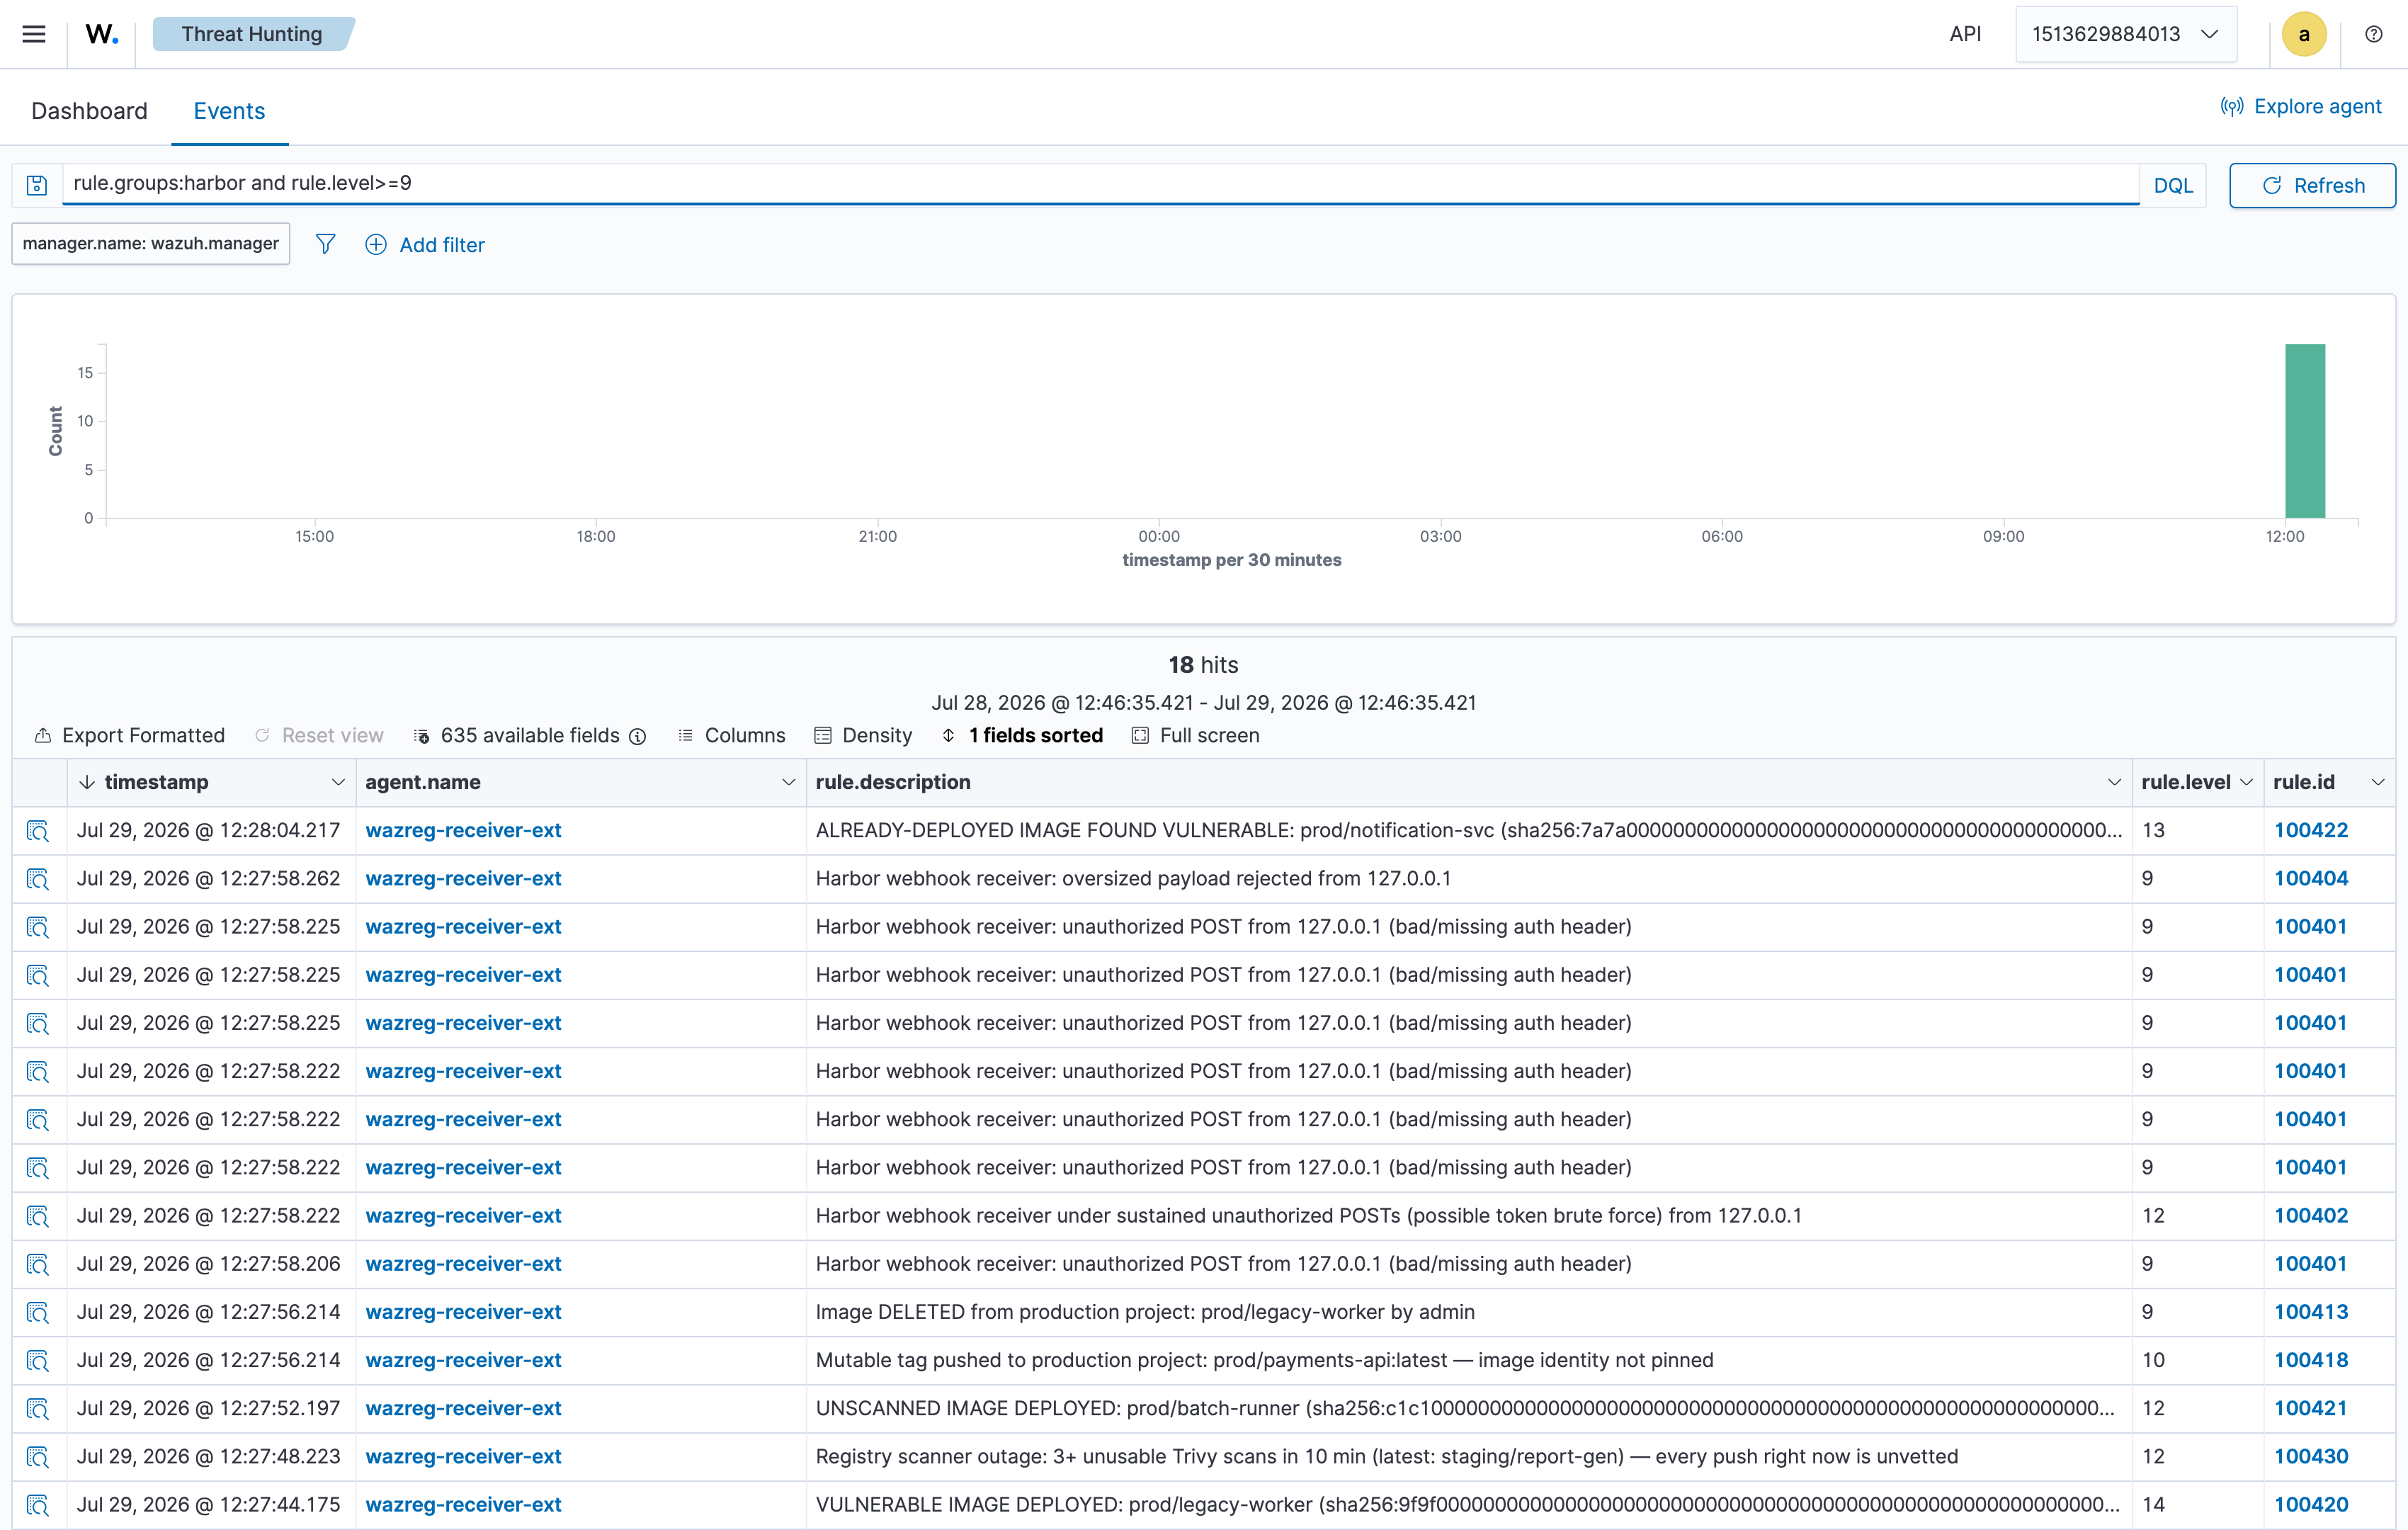This screenshot has width=2408, height=1530.
Task: Click the available fields info icon
Action: (637, 736)
